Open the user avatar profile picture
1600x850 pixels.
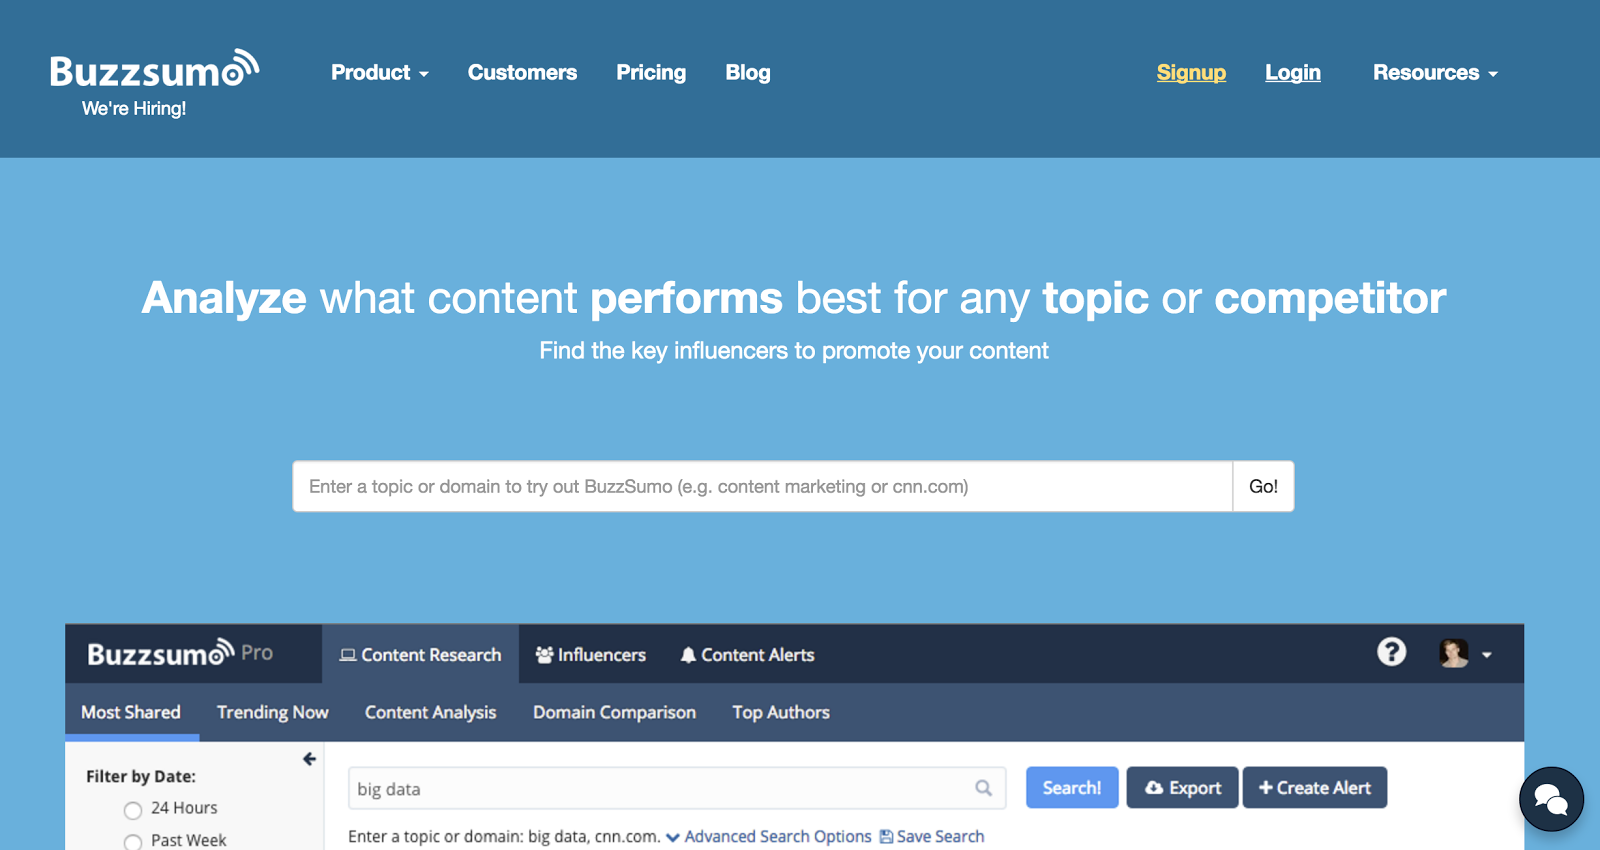[x=1454, y=653]
